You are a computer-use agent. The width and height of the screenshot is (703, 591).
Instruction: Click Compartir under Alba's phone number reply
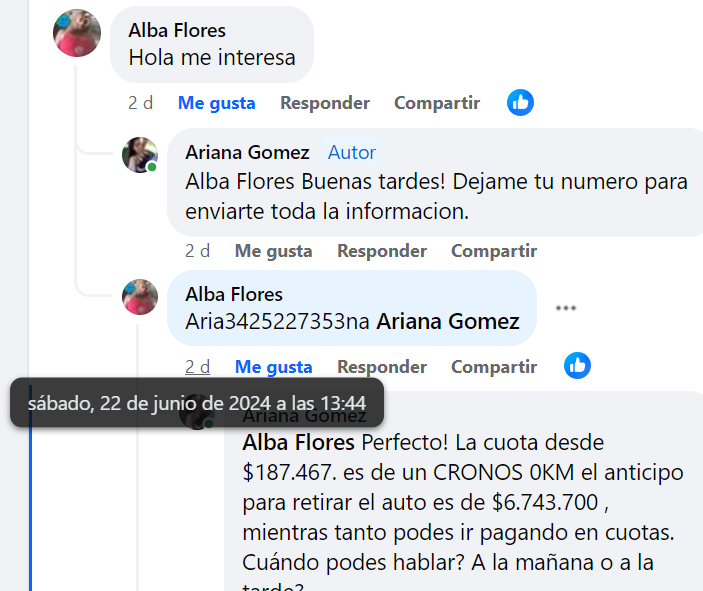point(494,367)
